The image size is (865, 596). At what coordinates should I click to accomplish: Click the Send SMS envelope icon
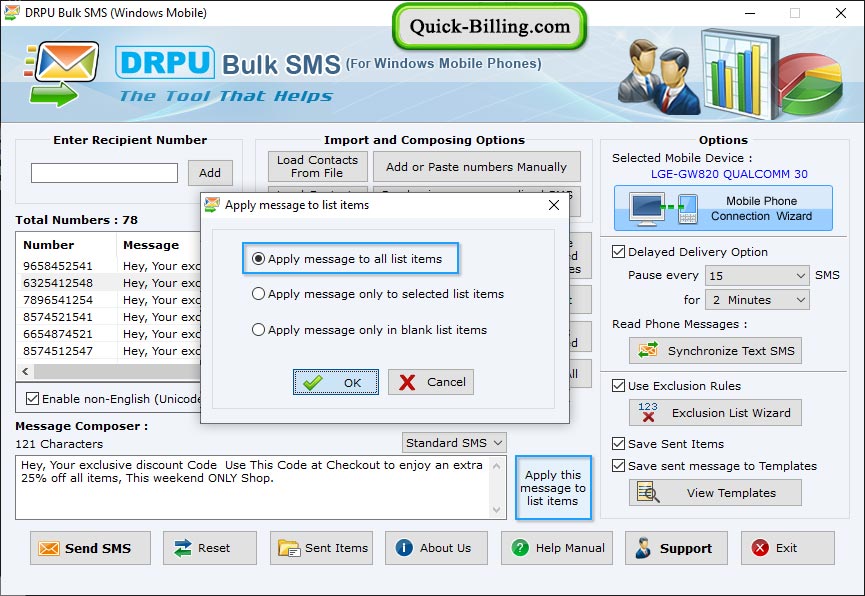coord(49,548)
